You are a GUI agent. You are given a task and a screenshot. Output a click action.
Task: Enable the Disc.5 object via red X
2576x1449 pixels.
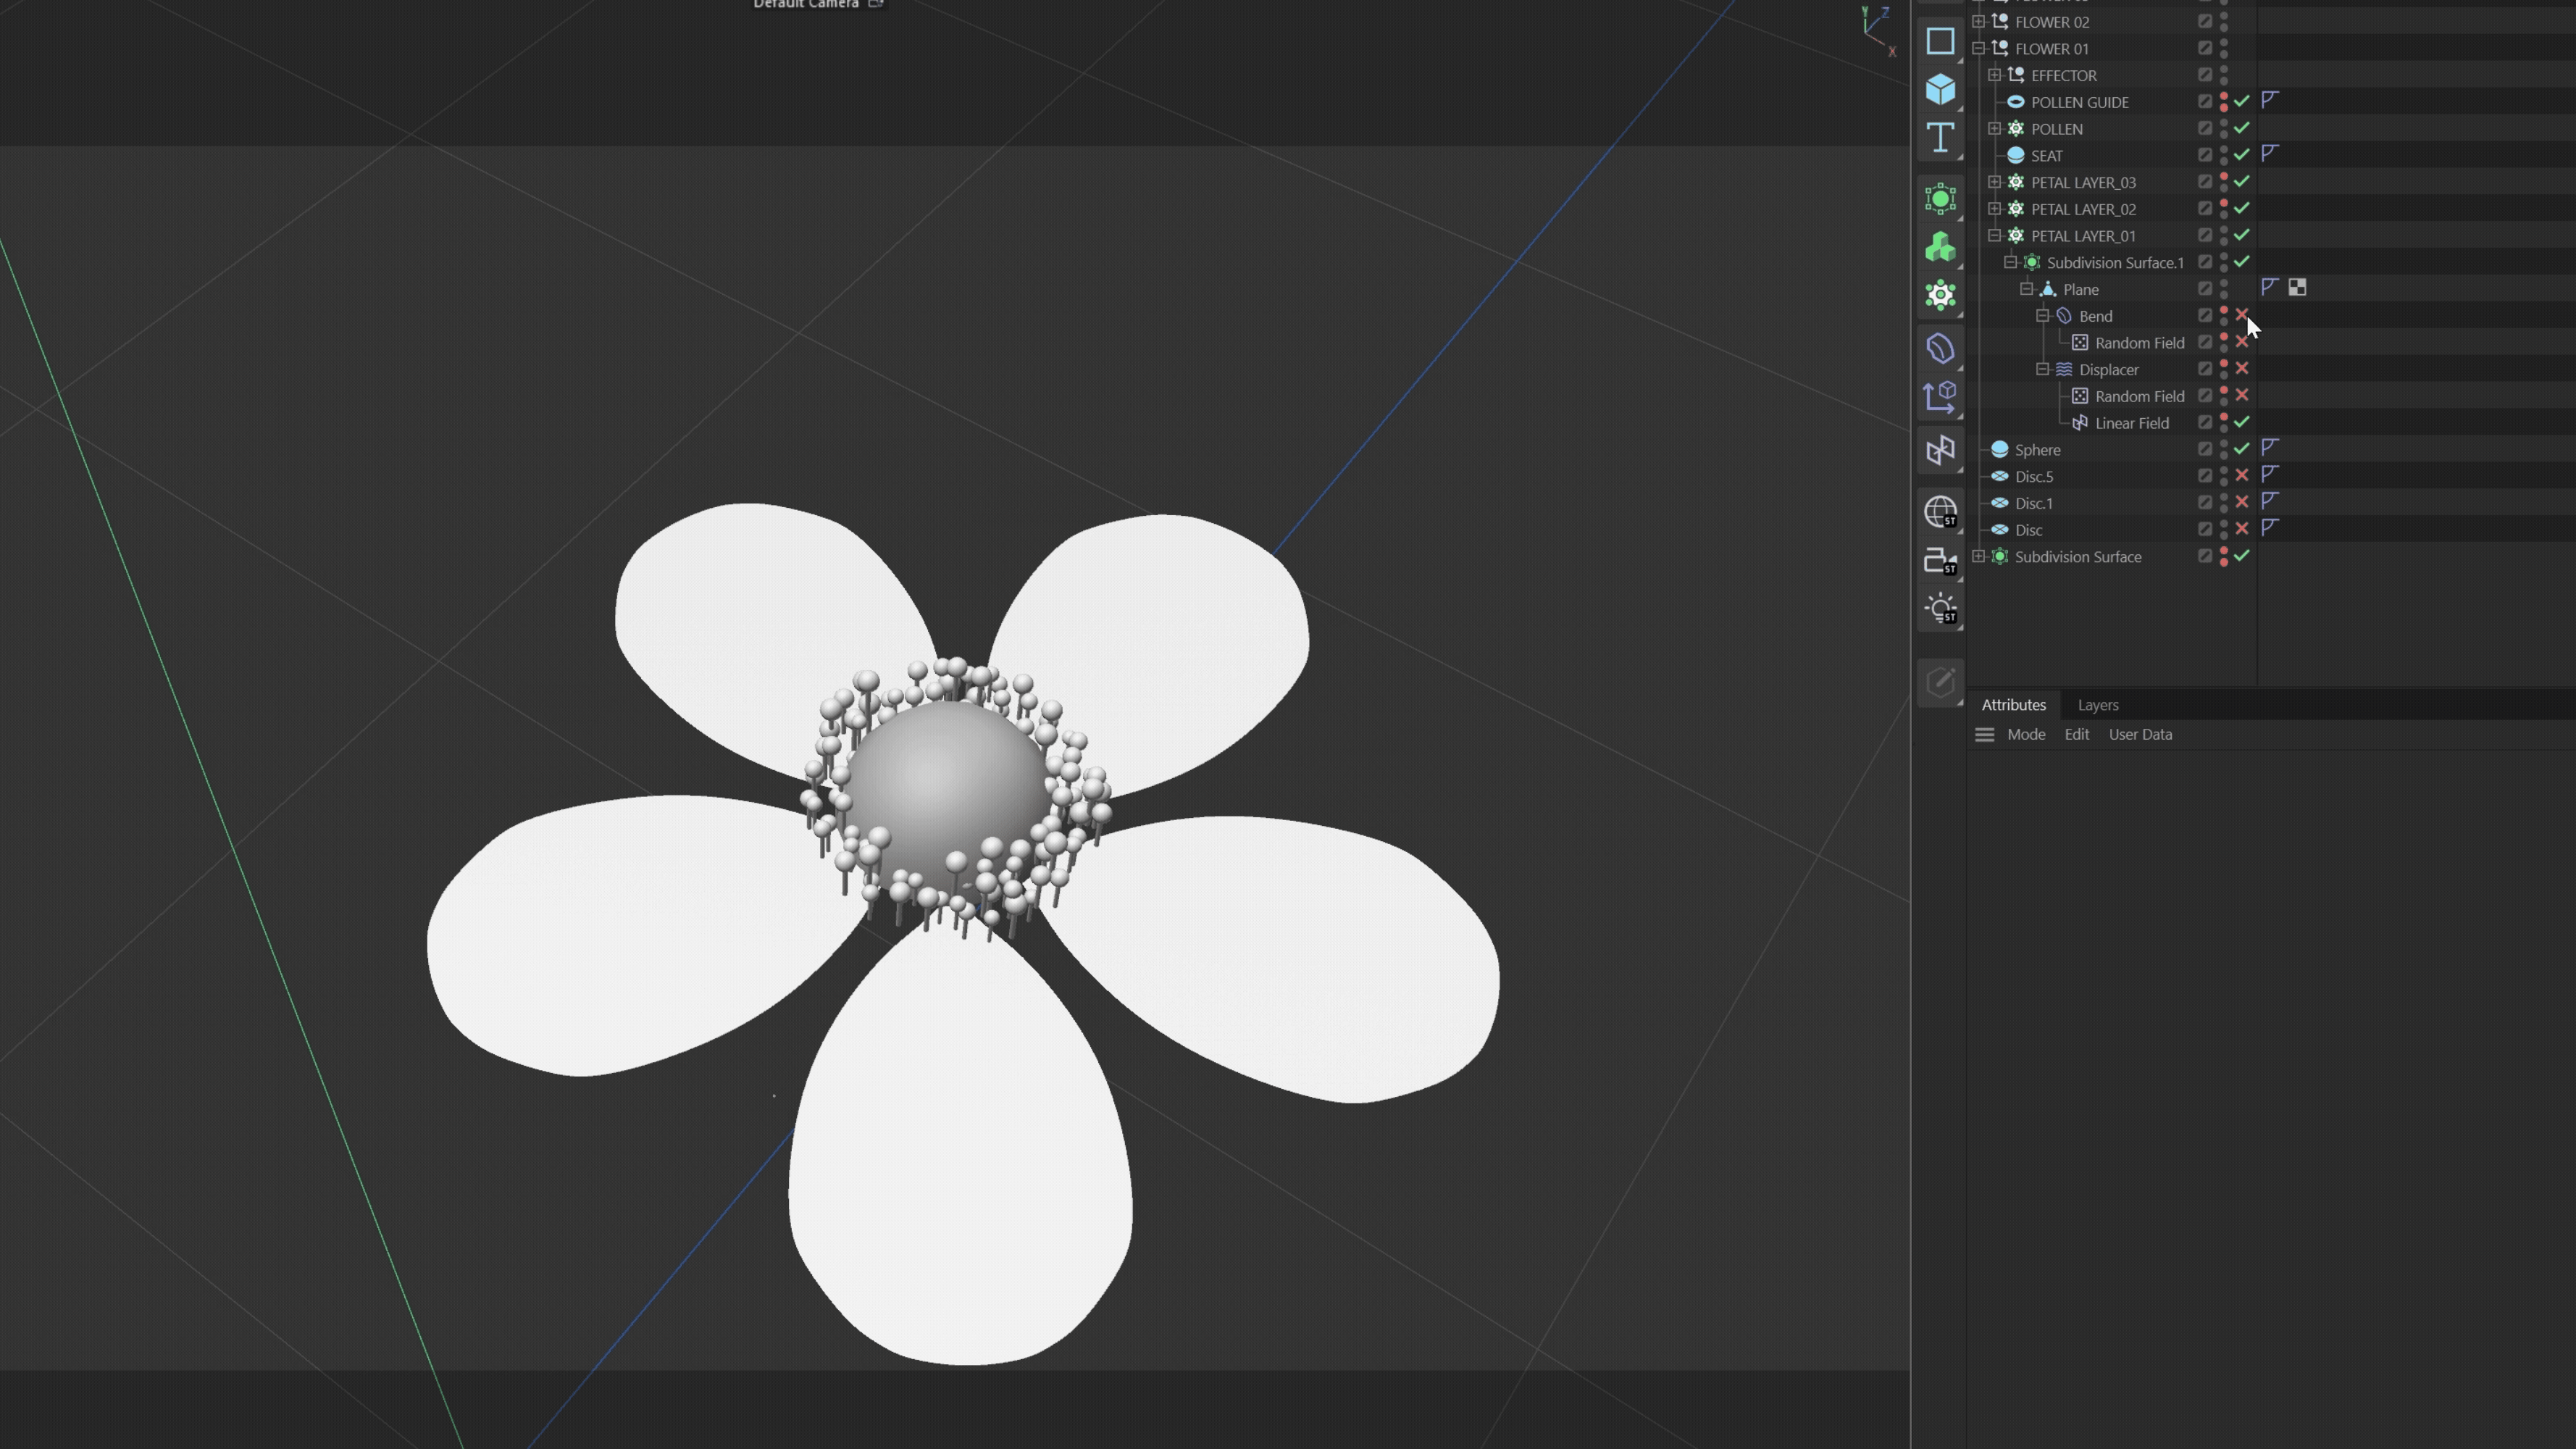pos(2242,476)
